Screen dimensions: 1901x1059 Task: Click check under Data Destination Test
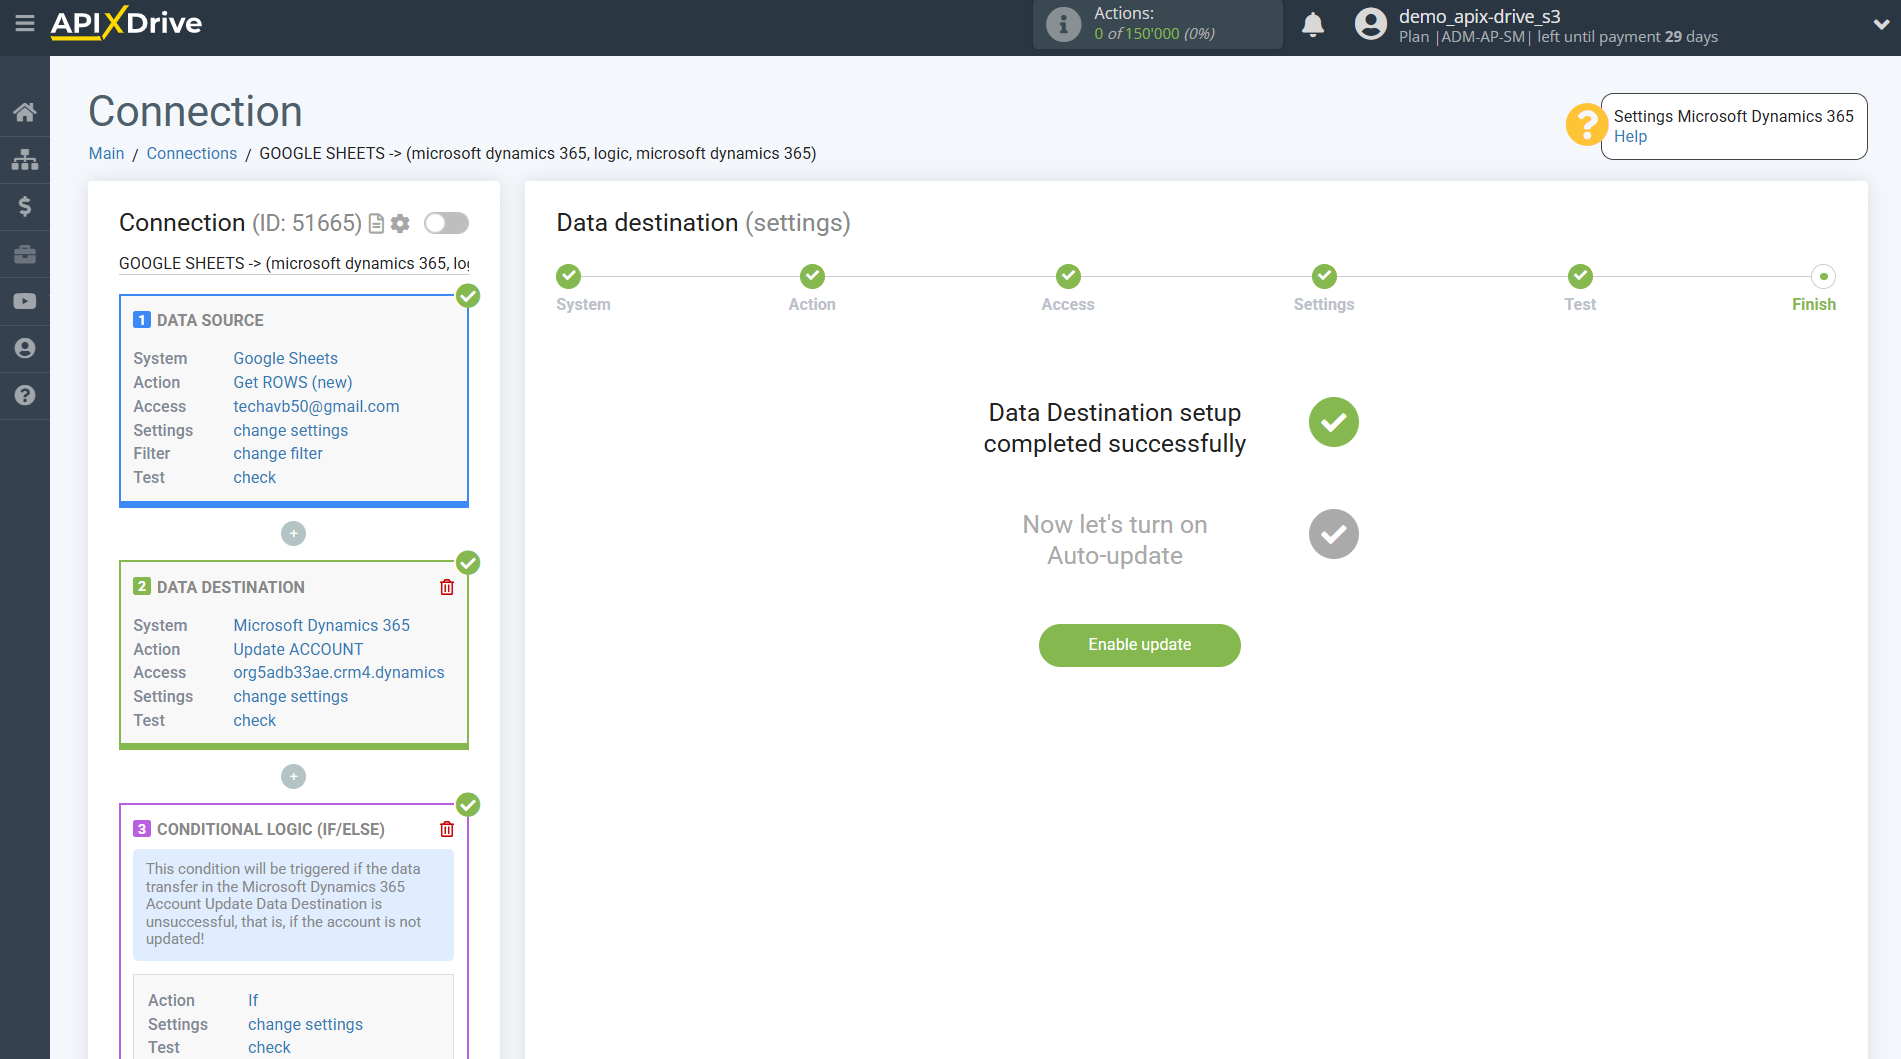coord(254,720)
